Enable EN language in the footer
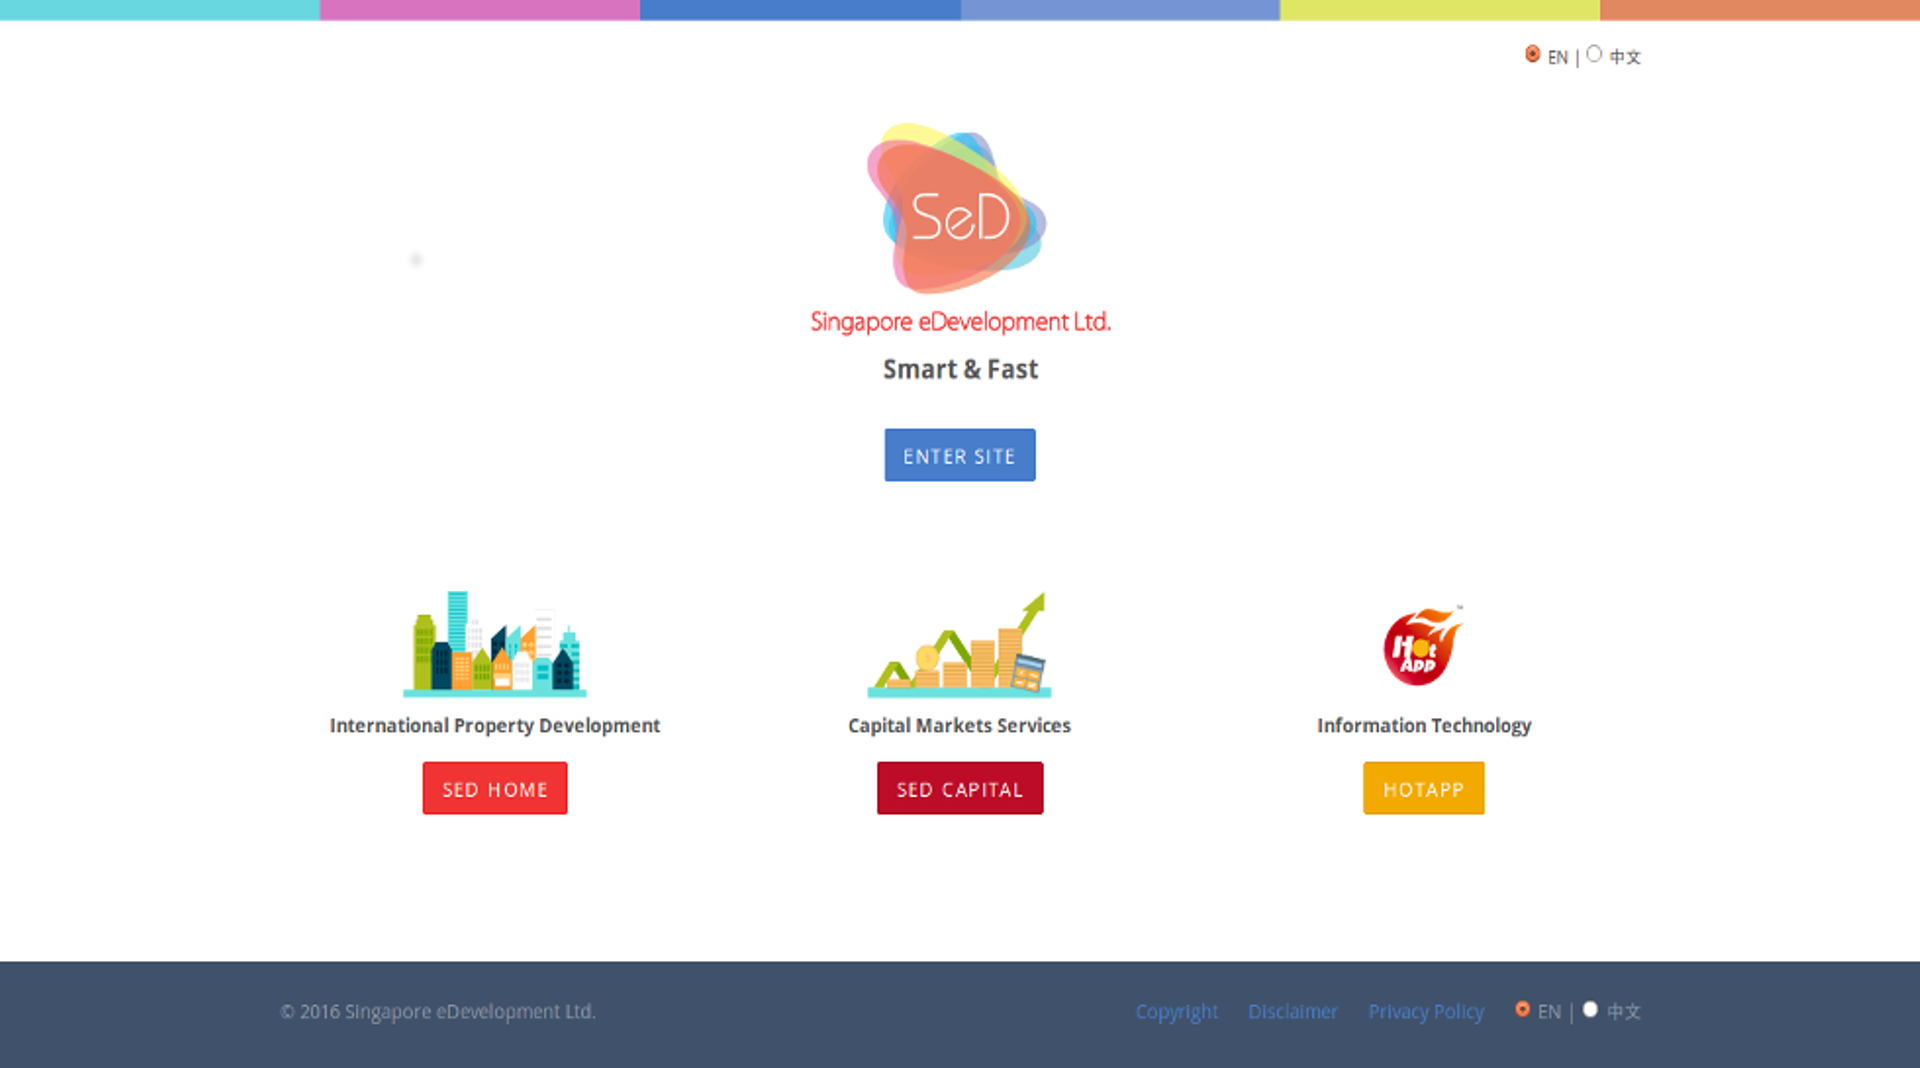Viewport: 1920px width, 1068px height. pos(1523,1010)
